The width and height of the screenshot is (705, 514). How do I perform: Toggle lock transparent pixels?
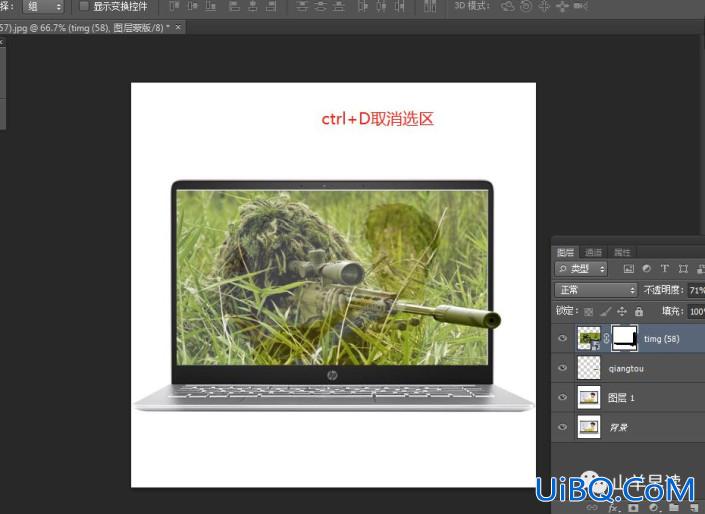[588, 311]
